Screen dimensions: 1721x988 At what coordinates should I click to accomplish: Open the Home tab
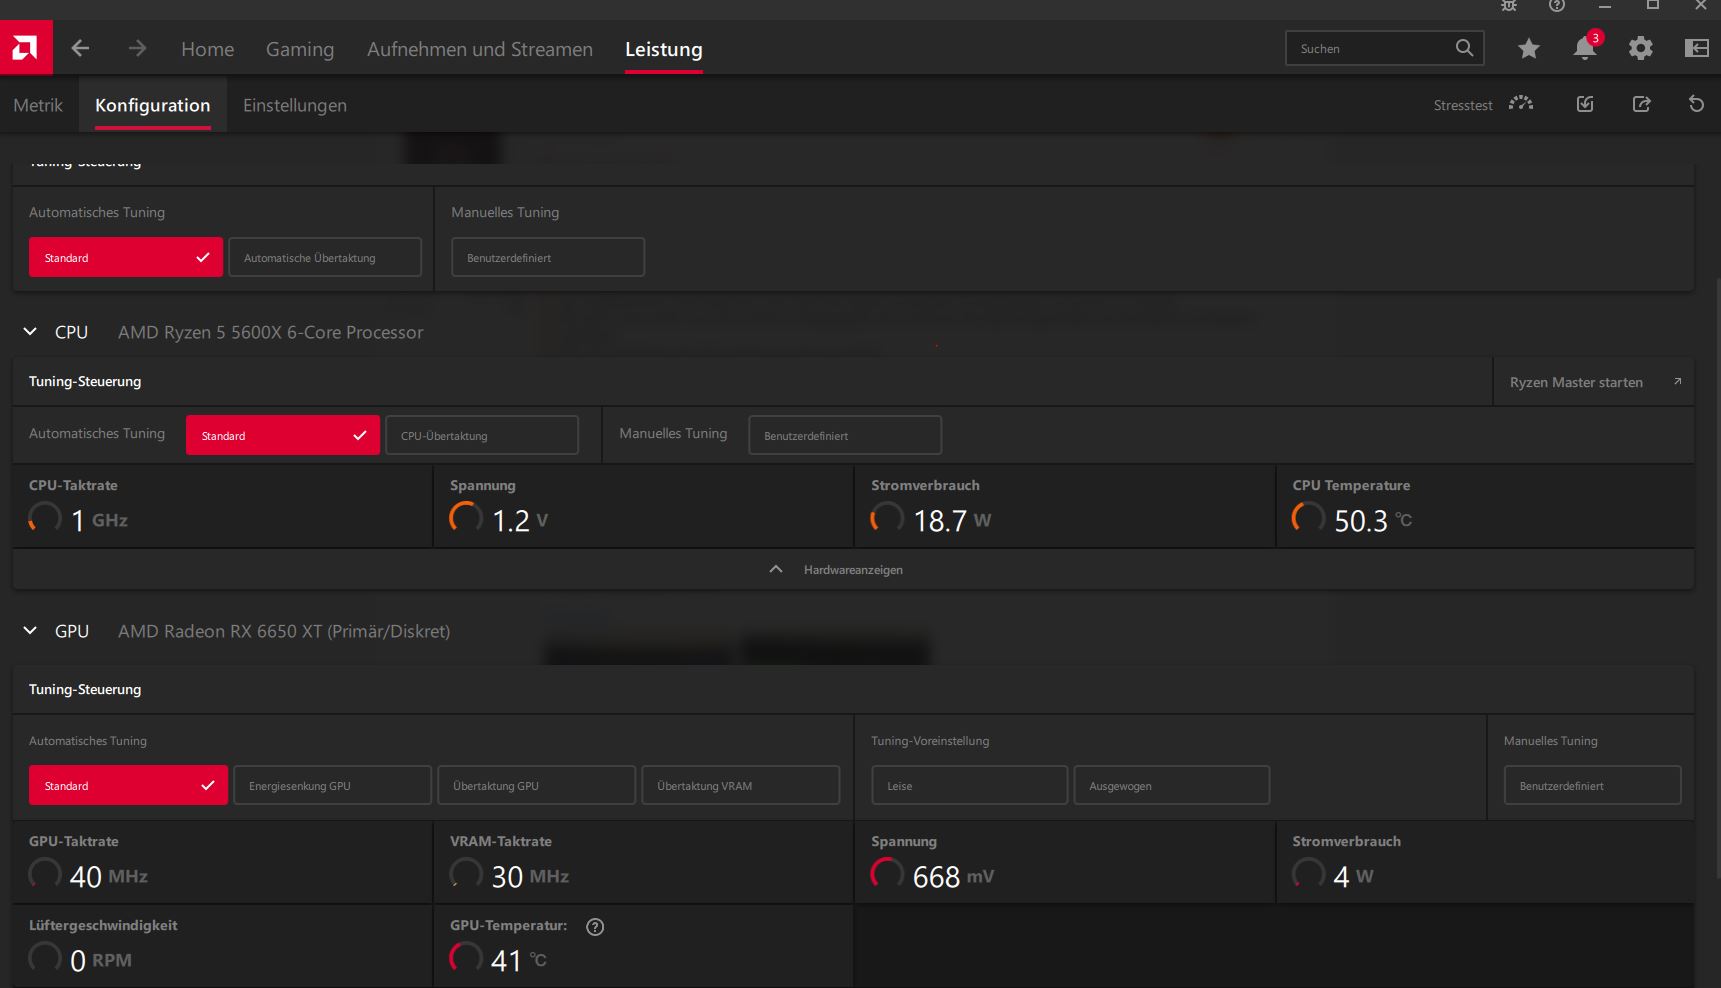point(208,49)
